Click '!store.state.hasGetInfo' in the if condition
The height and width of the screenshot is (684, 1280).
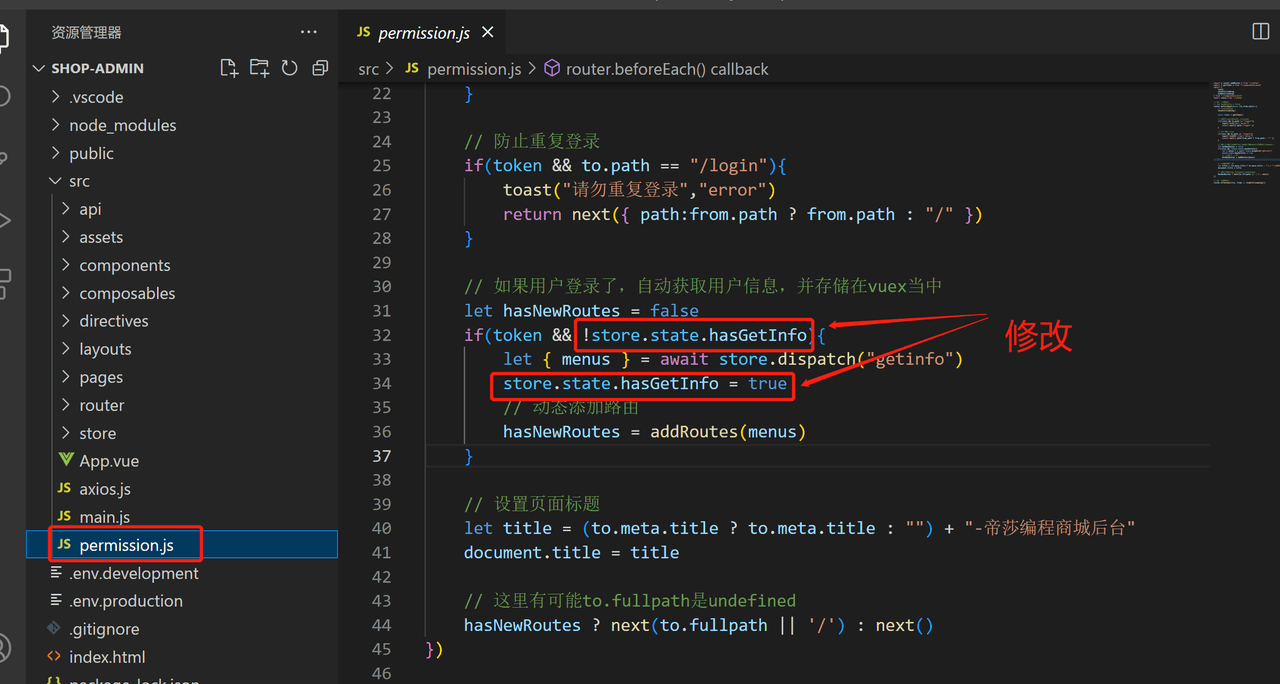[694, 335]
